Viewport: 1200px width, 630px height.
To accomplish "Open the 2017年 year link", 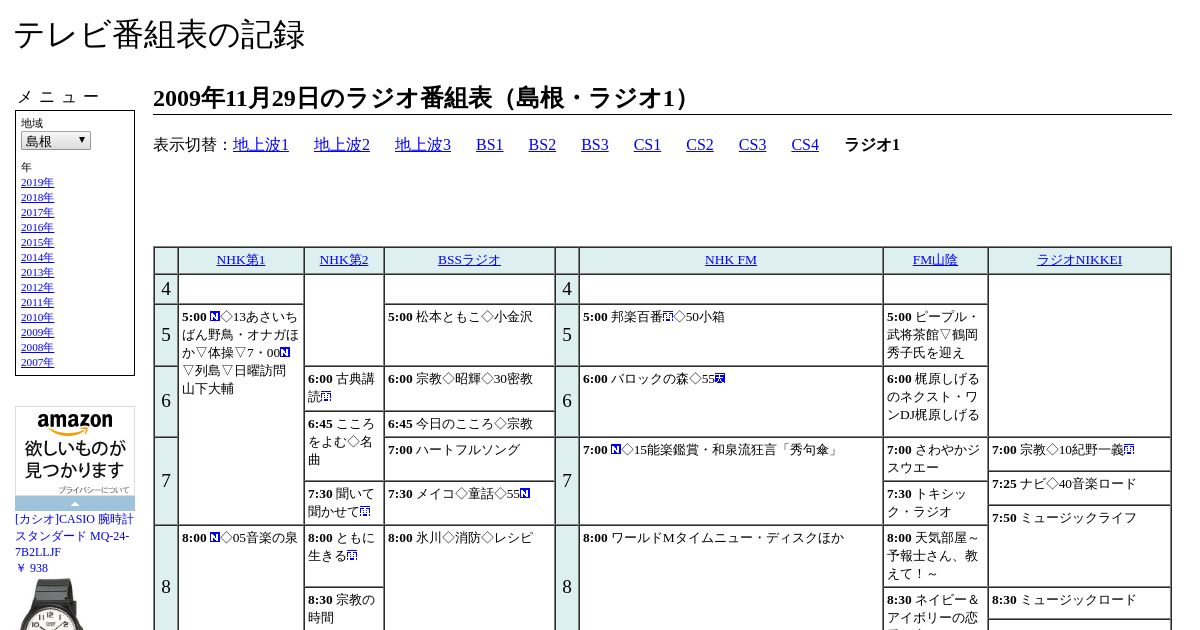I will click(37, 212).
